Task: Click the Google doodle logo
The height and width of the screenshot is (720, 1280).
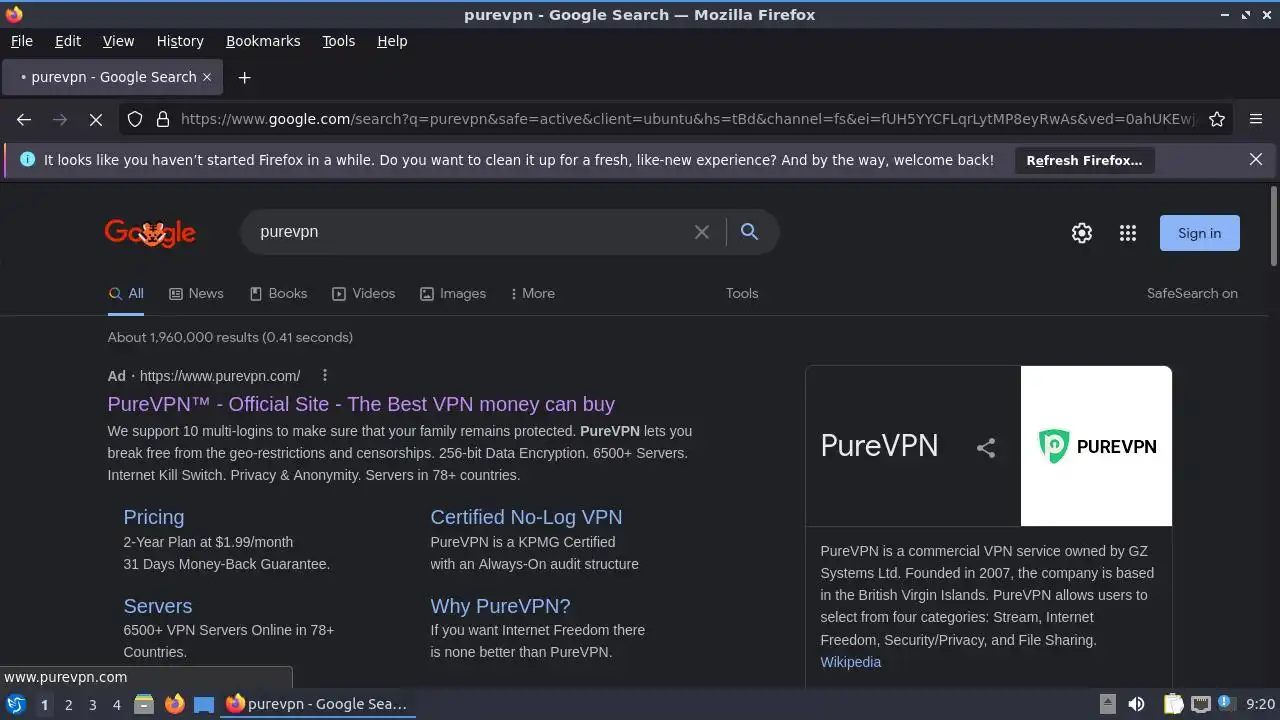Action: [x=150, y=233]
